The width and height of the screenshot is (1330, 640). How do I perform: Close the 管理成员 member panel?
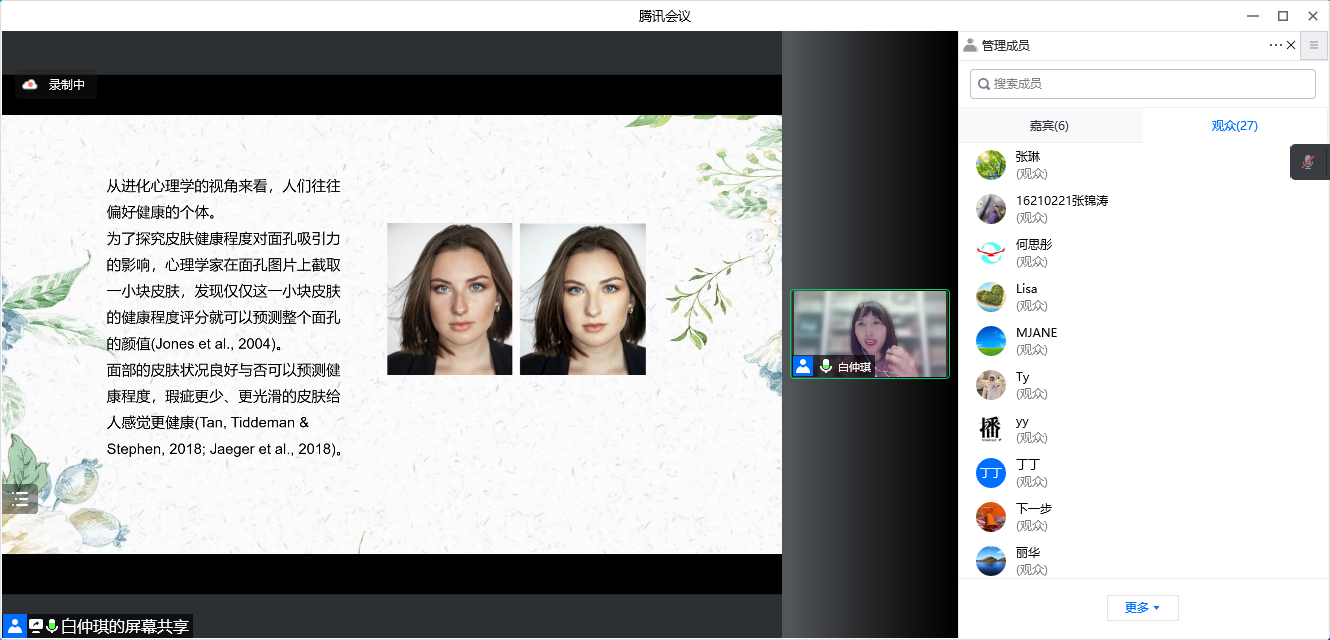[x=1291, y=45]
